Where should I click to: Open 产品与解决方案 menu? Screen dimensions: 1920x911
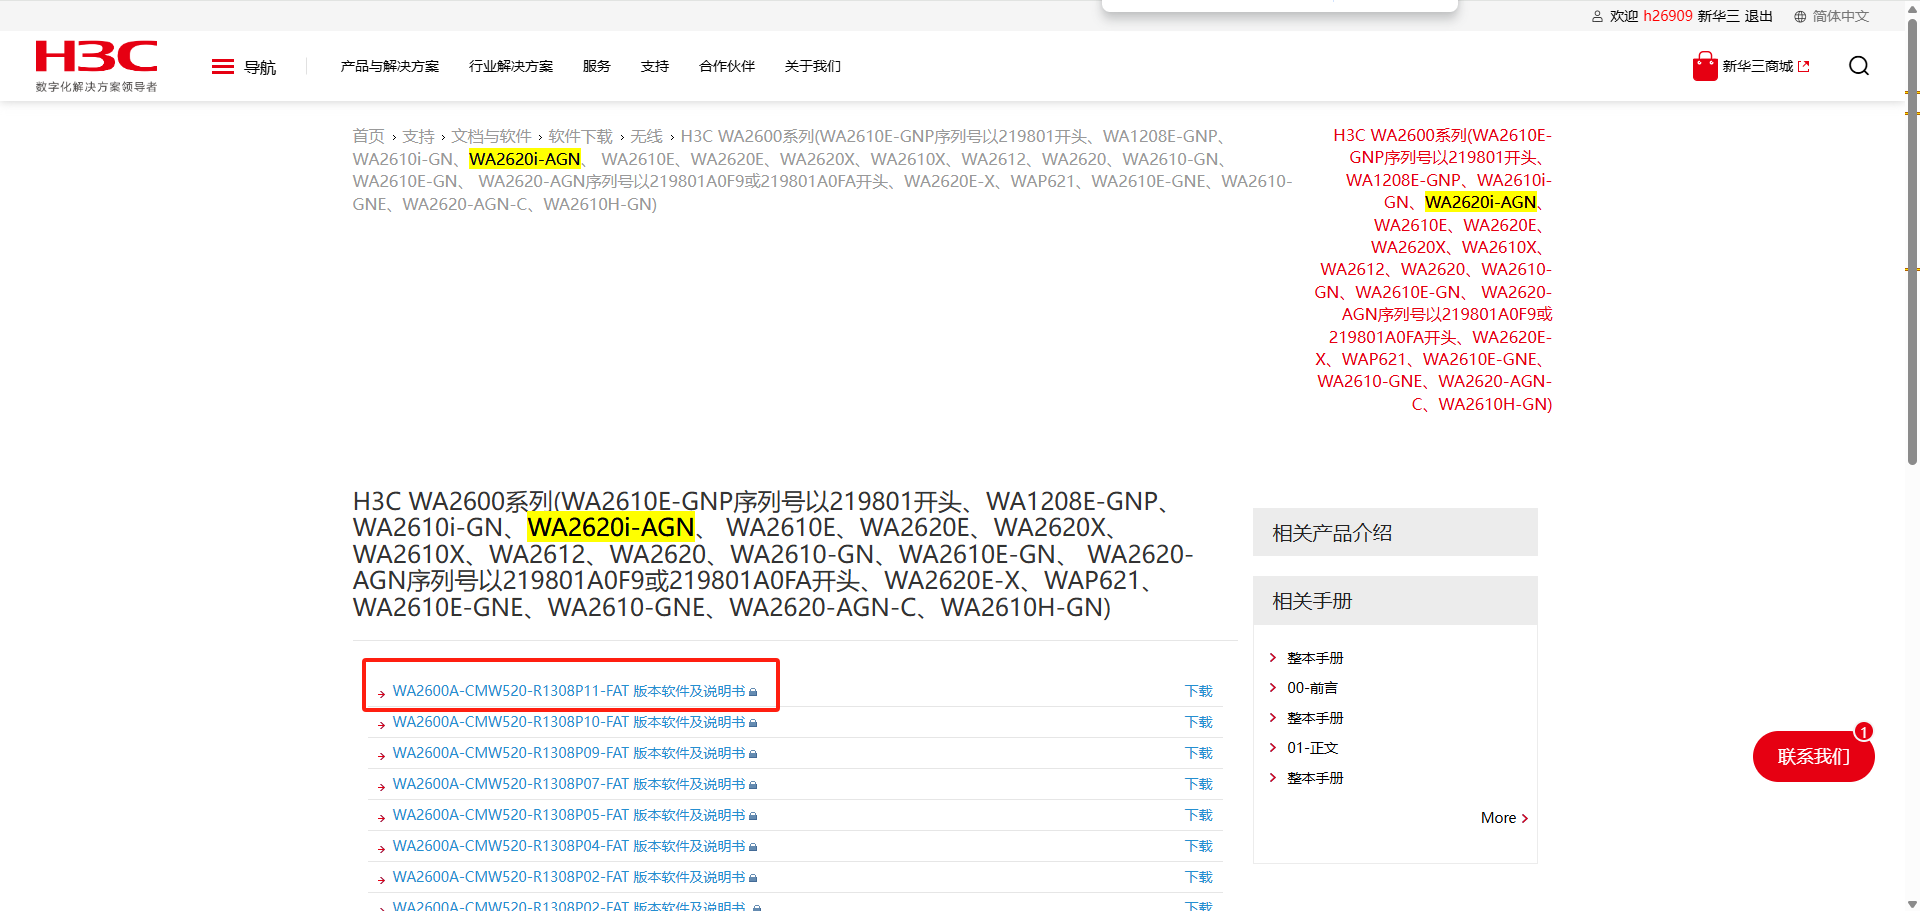click(390, 66)
